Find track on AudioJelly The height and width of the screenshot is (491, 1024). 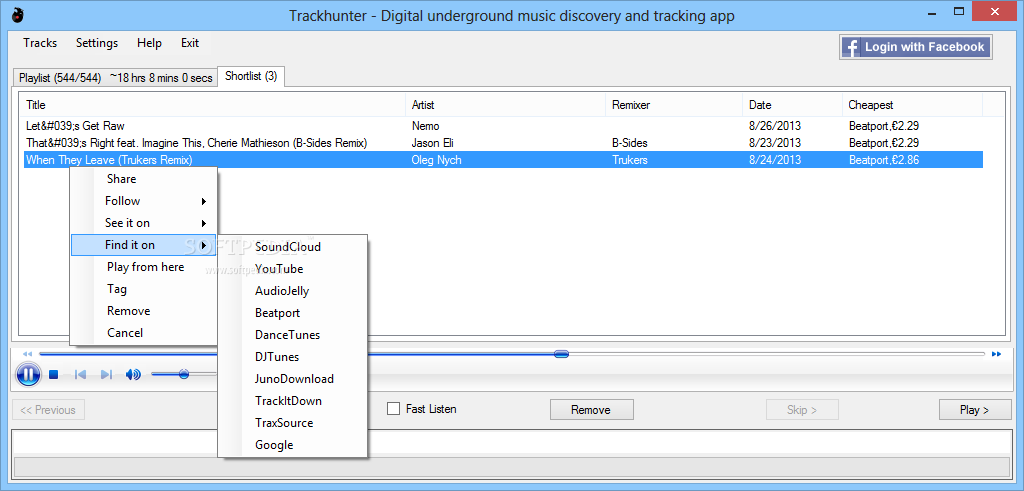293,291
